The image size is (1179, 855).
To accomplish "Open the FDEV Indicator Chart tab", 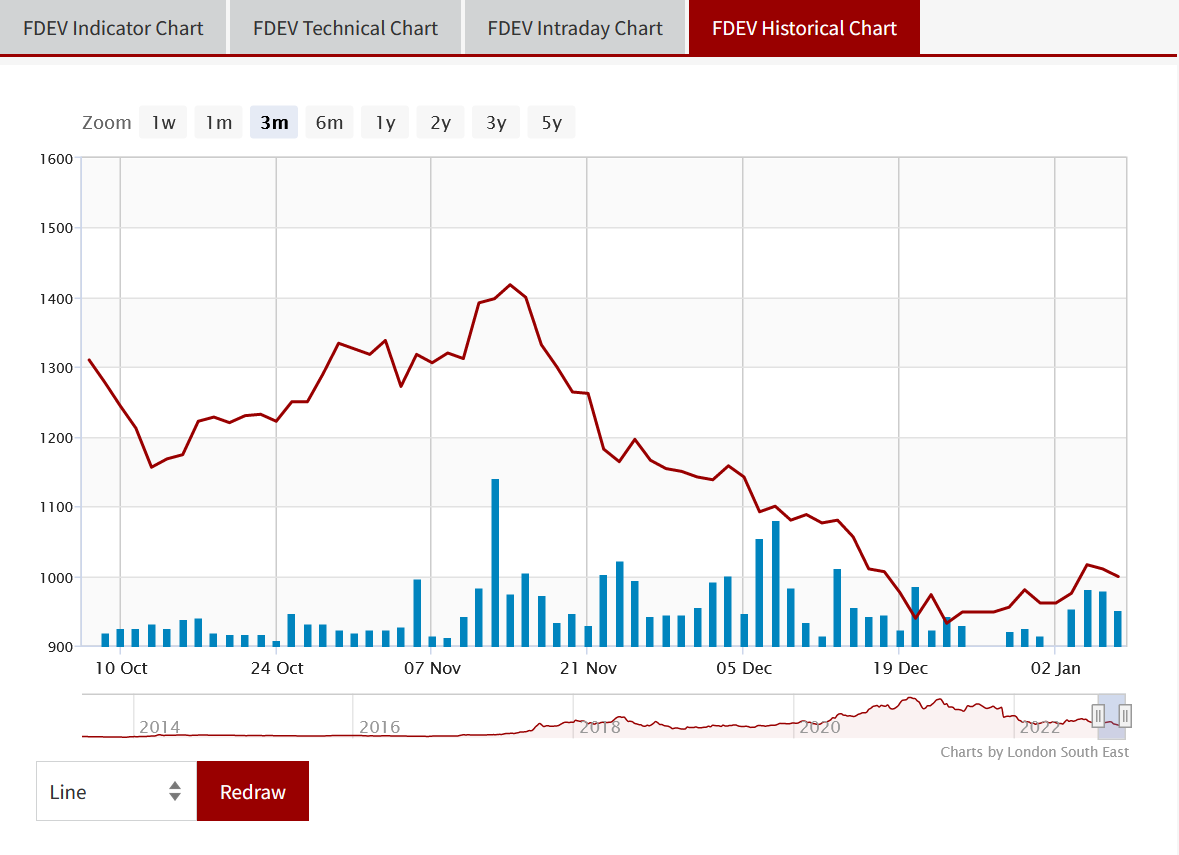I will (x=113, y=28).
